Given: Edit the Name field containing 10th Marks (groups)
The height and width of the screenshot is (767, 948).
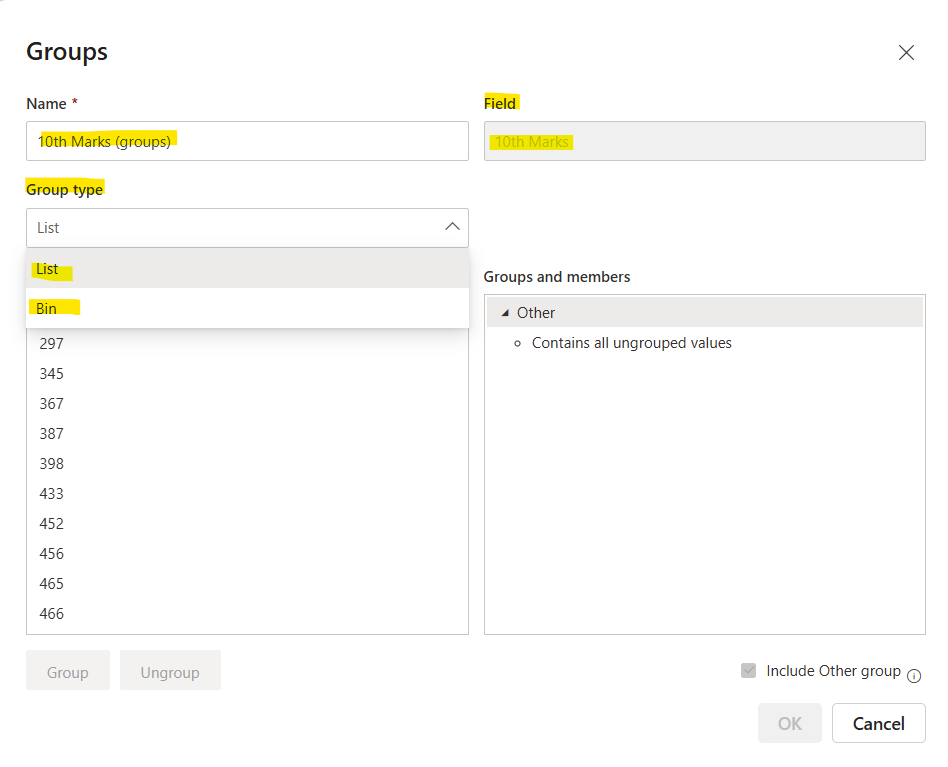Looking at the screenshot, I should 247,141.
